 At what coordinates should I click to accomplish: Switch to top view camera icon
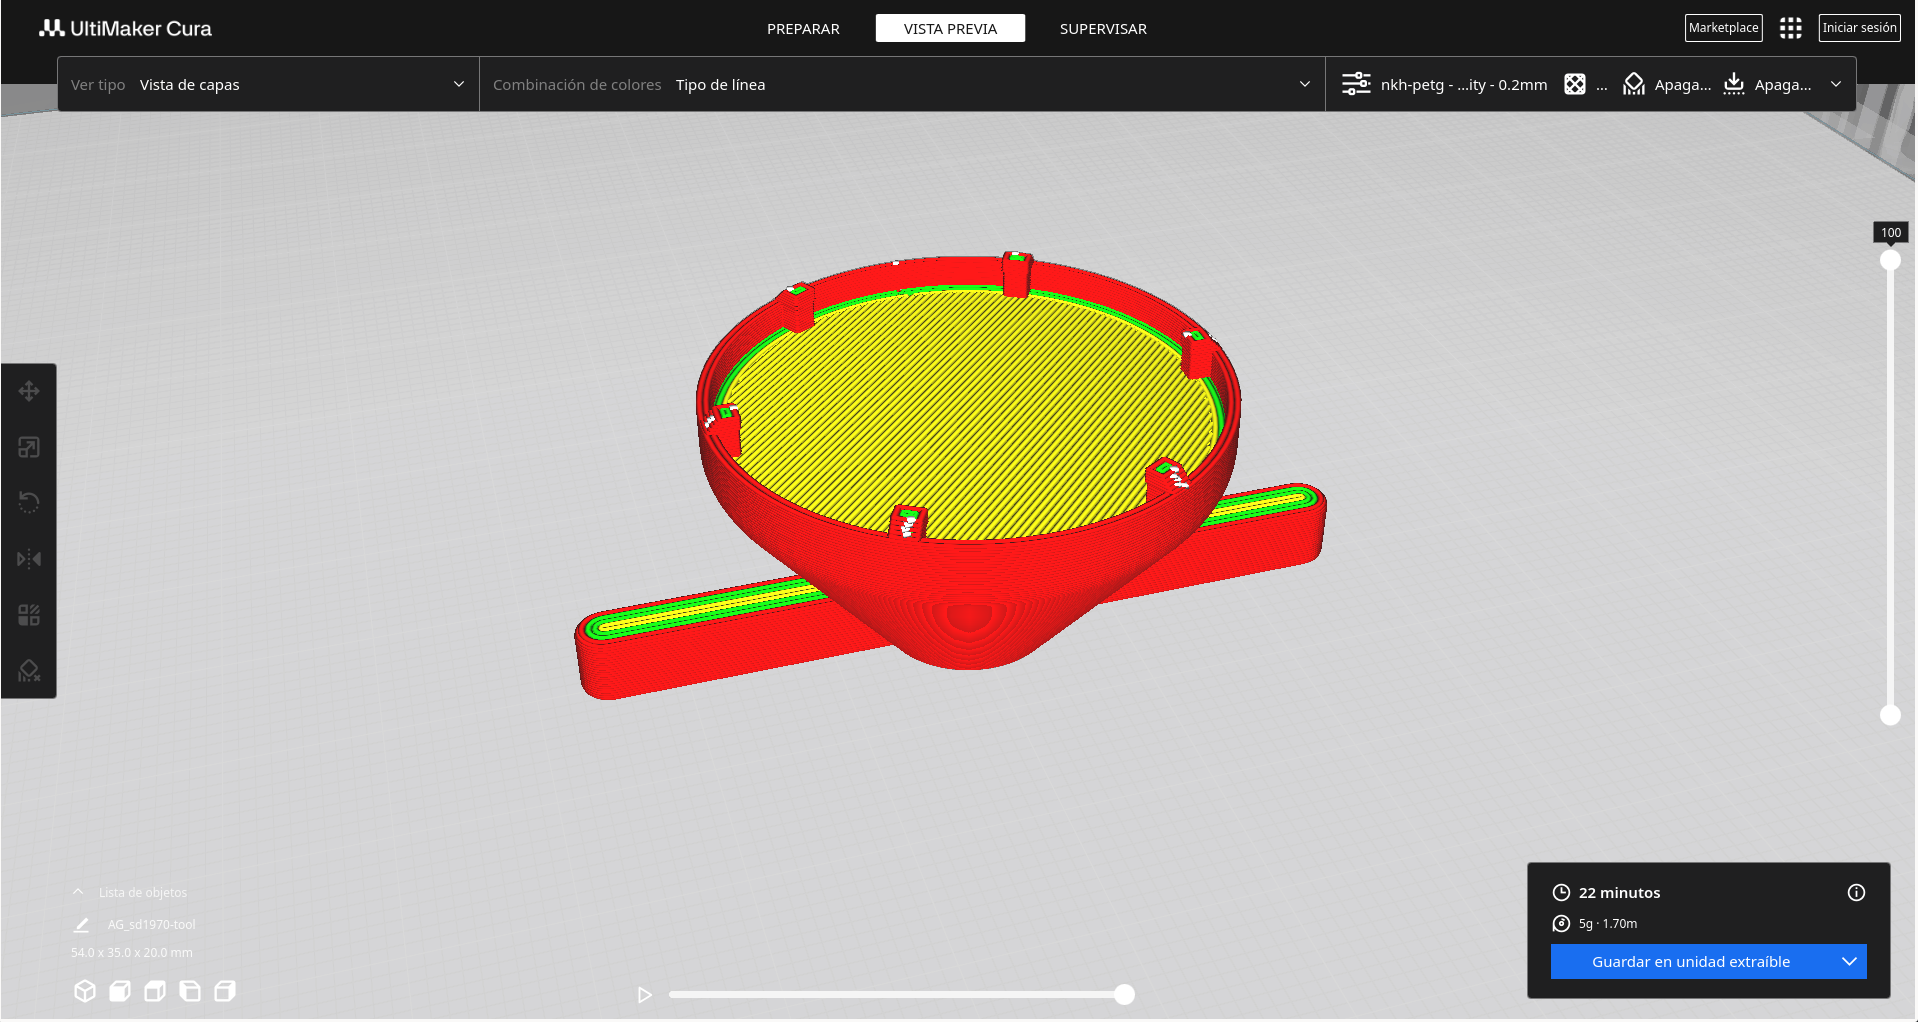pyautogui.click(x=155, y=991)
